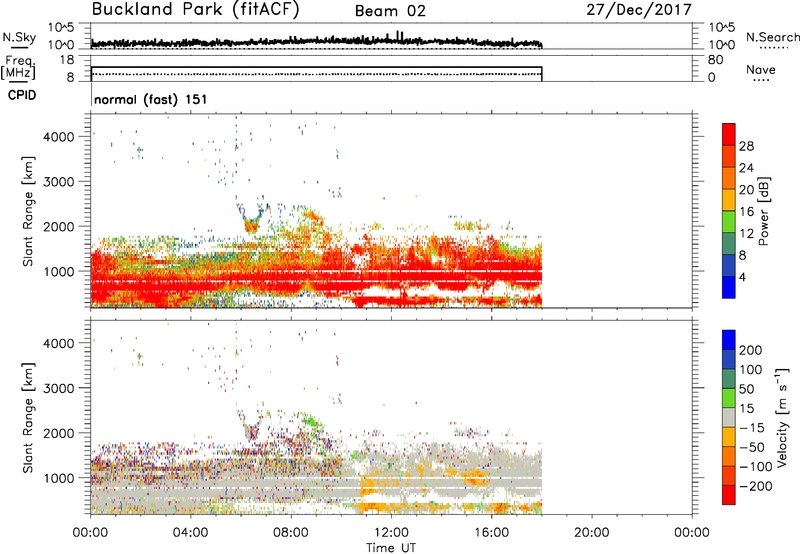Click 'Slant Range [km]' label of velocity panel
The width and height of the screenshot is (800, 554).
pyautogui.click(x=28, y=418)
